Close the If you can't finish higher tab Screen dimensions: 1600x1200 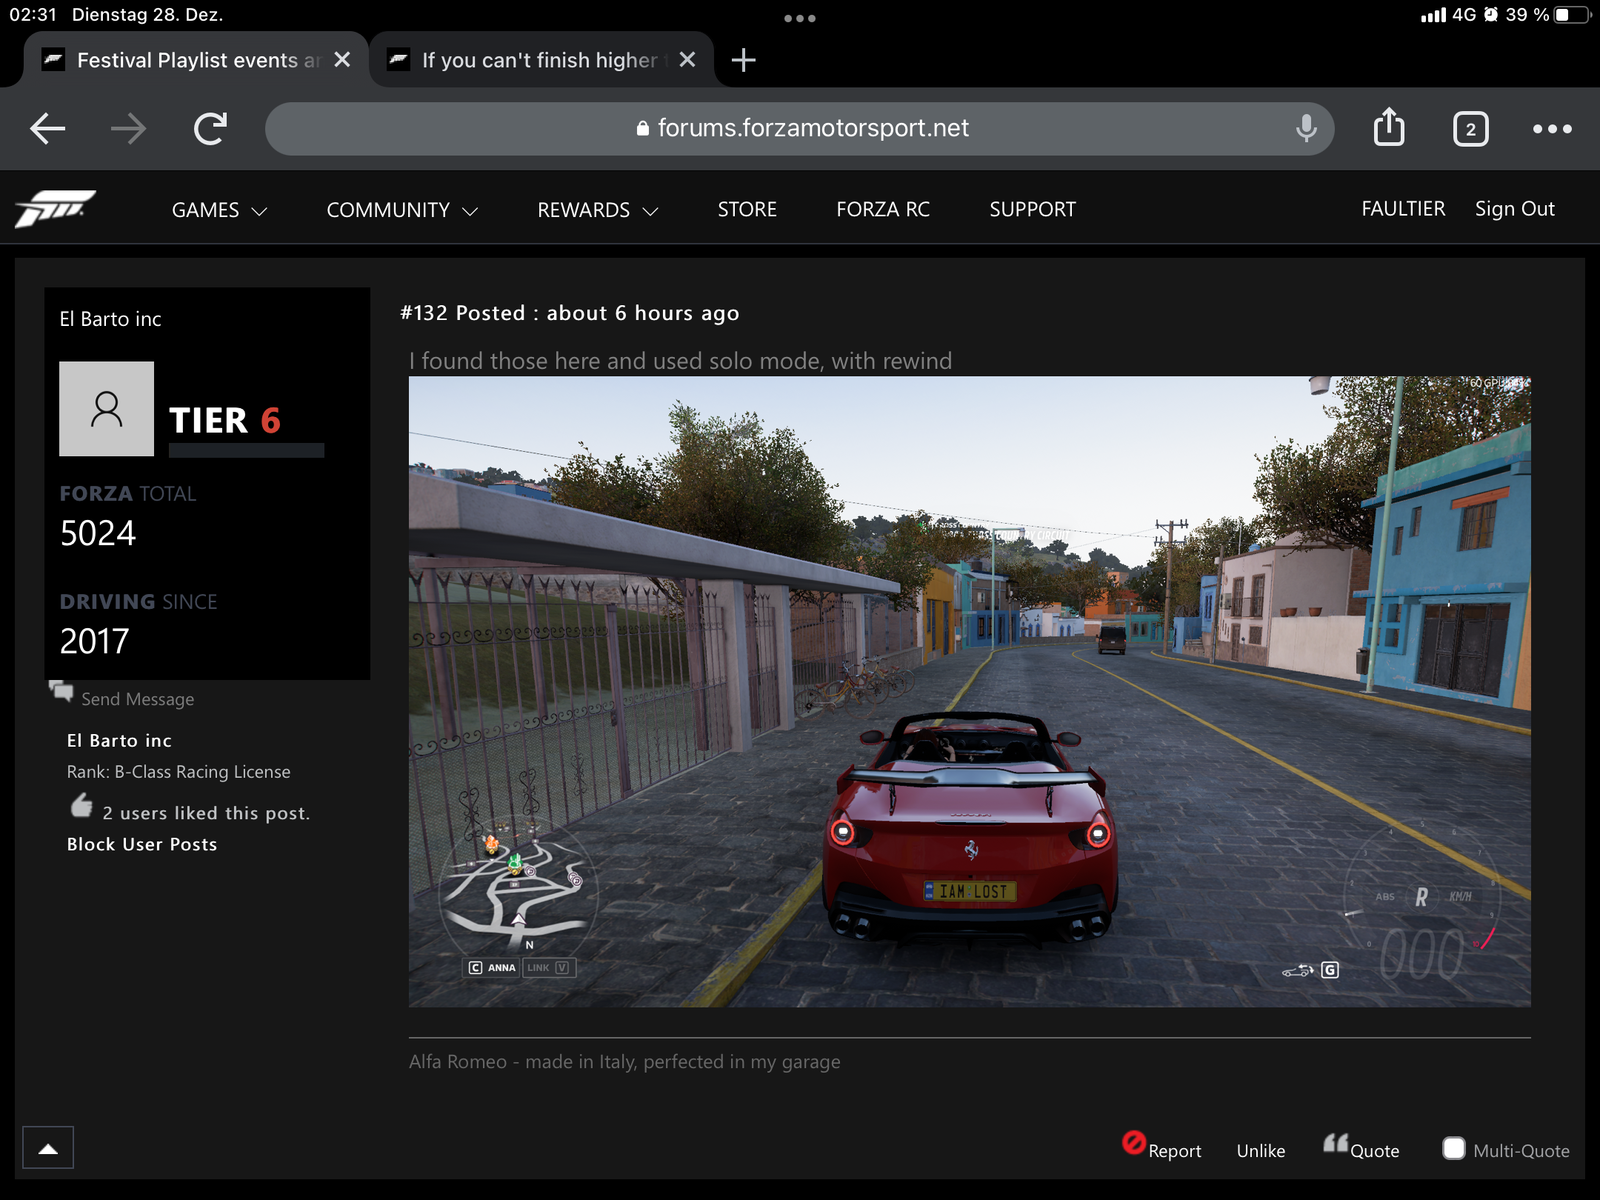click(687, 60)
